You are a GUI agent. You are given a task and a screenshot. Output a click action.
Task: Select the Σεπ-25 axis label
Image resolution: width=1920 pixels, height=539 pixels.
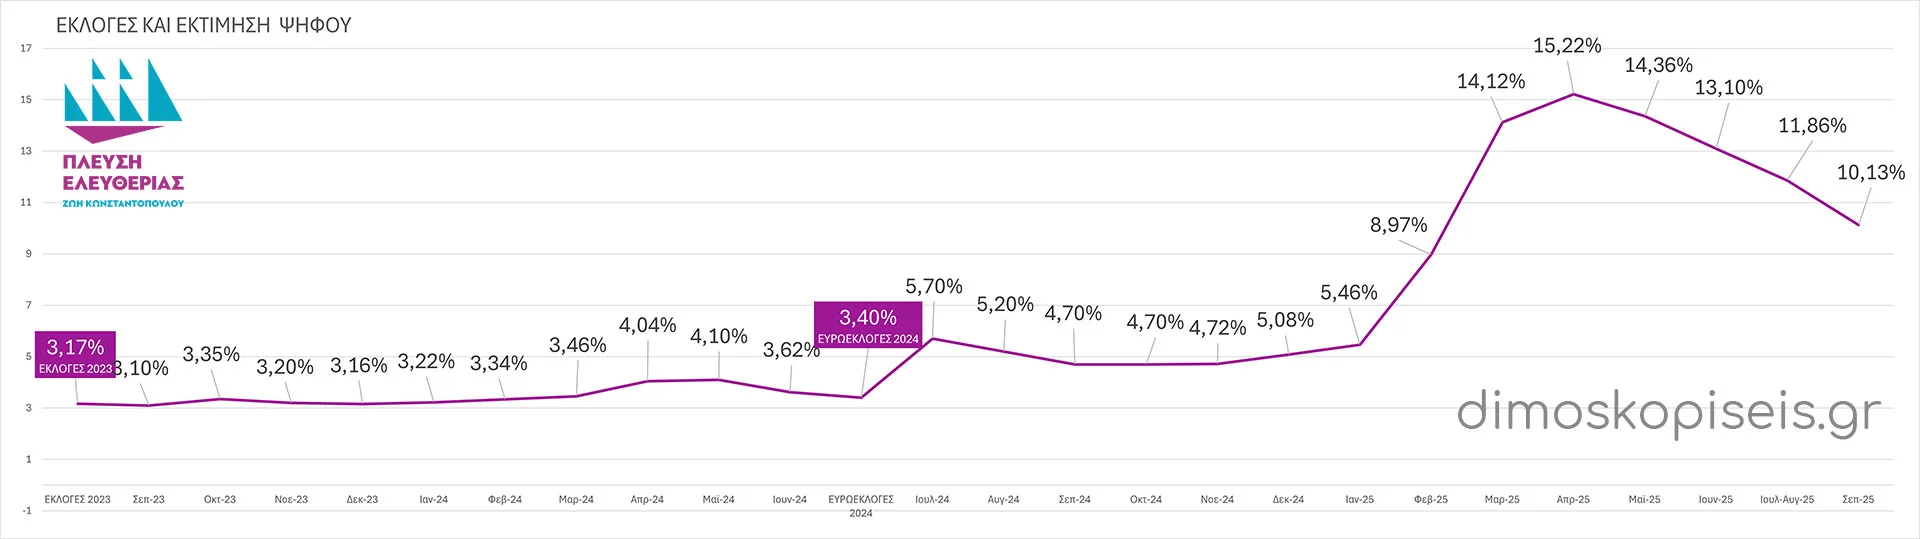1858,499
